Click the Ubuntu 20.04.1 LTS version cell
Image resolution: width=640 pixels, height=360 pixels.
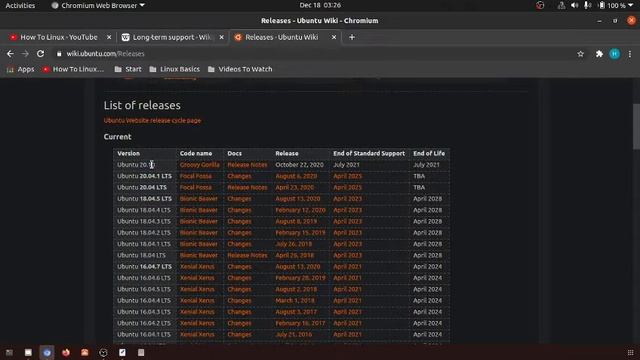144,176
